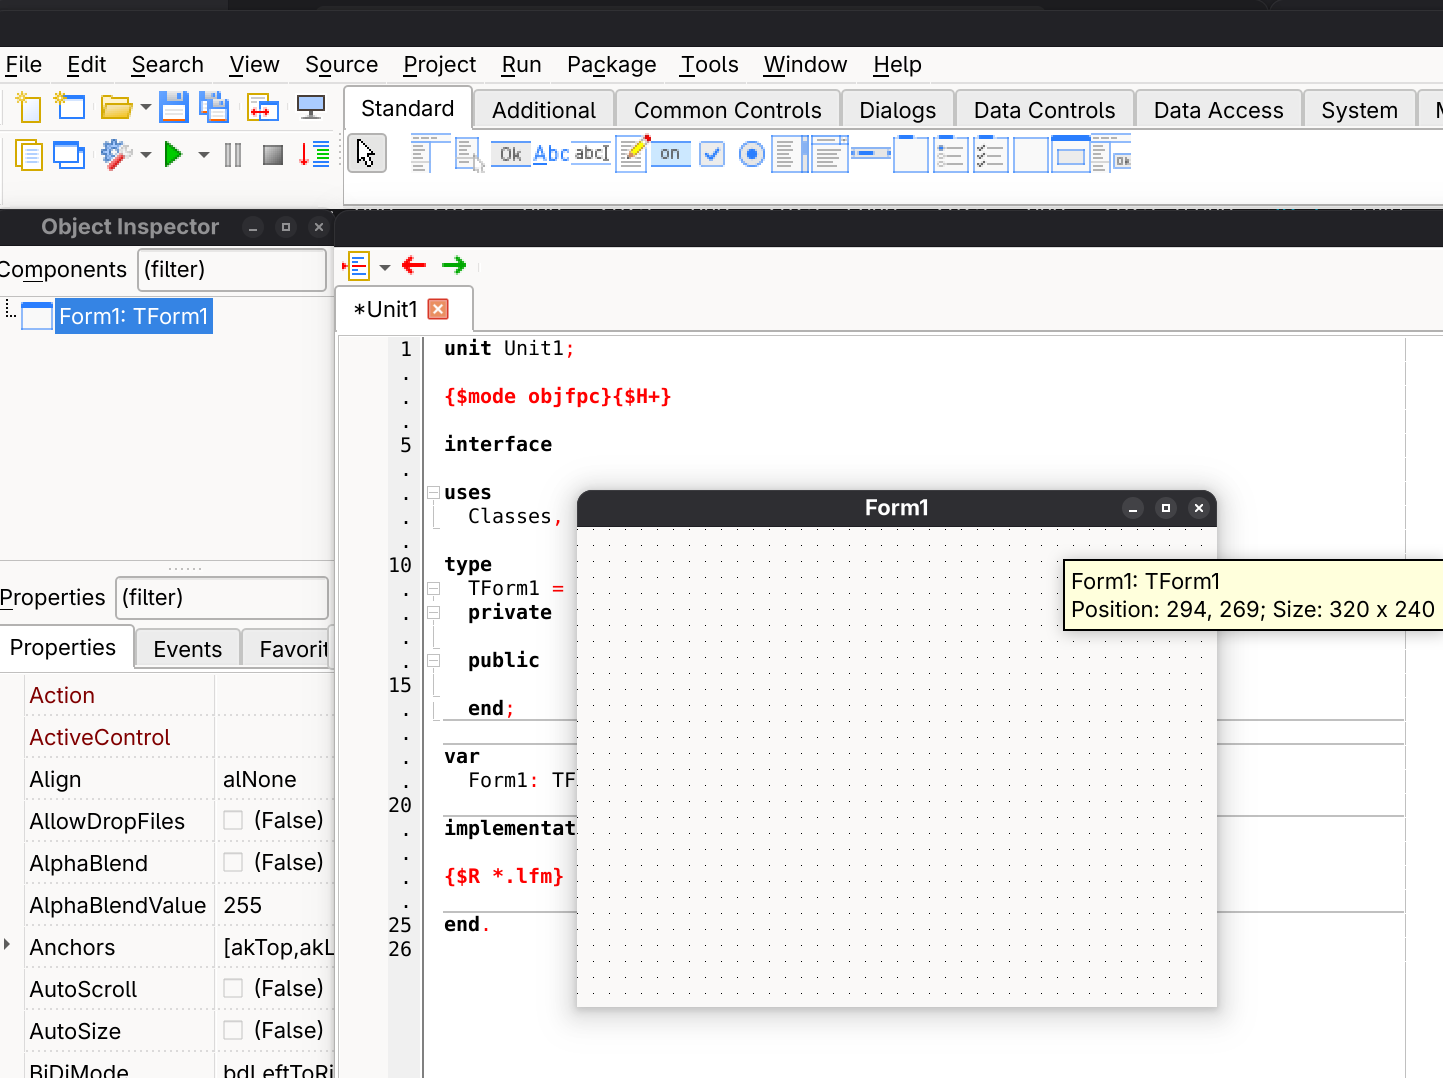Collapse the TForm1 class fold marker
The image size is (1443, 1078).
[x=434, y=588]
